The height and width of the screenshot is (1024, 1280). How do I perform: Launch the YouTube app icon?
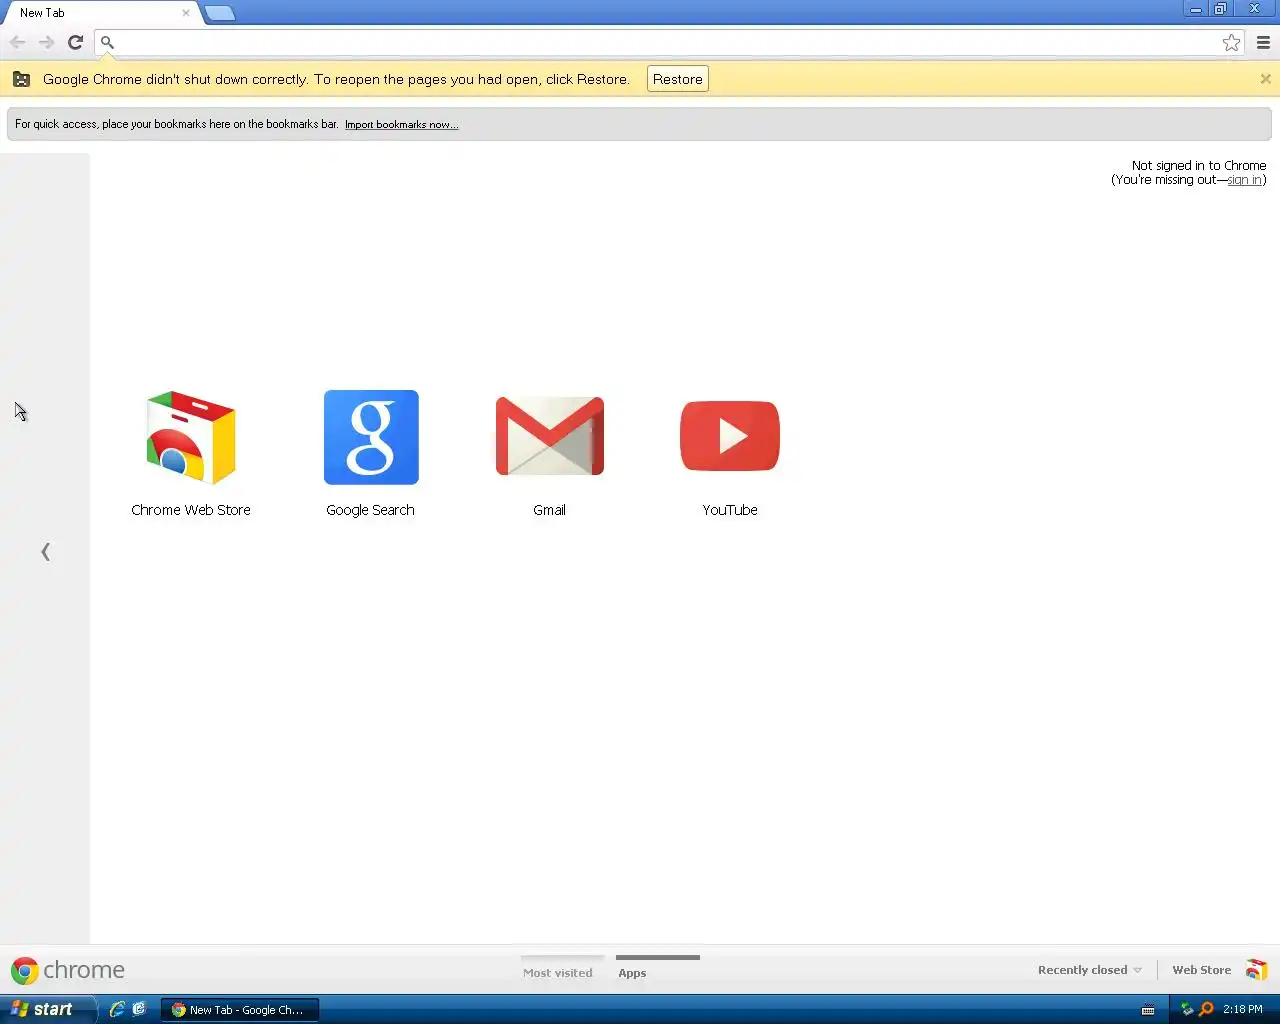point(730,436)
